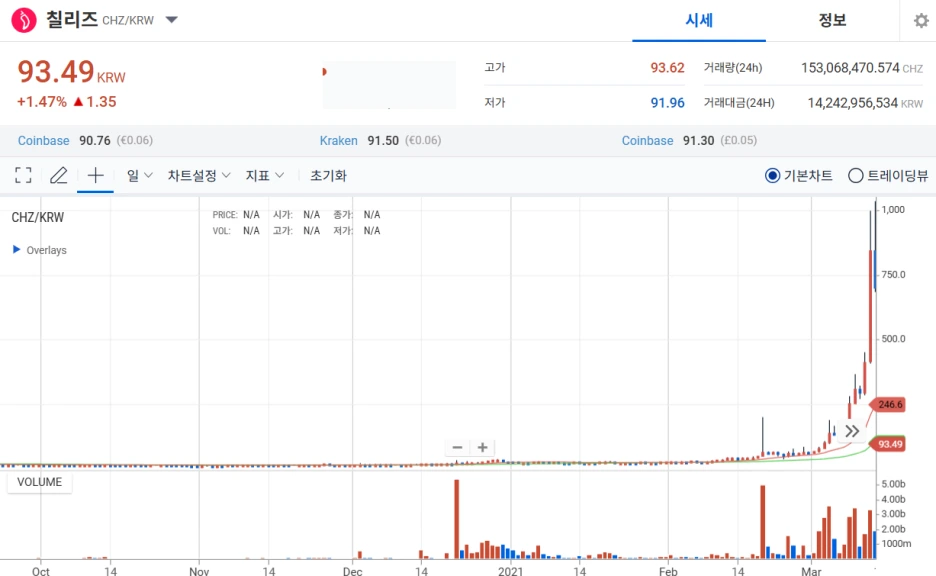Expand the Overlays triangle

coord(17,250)
